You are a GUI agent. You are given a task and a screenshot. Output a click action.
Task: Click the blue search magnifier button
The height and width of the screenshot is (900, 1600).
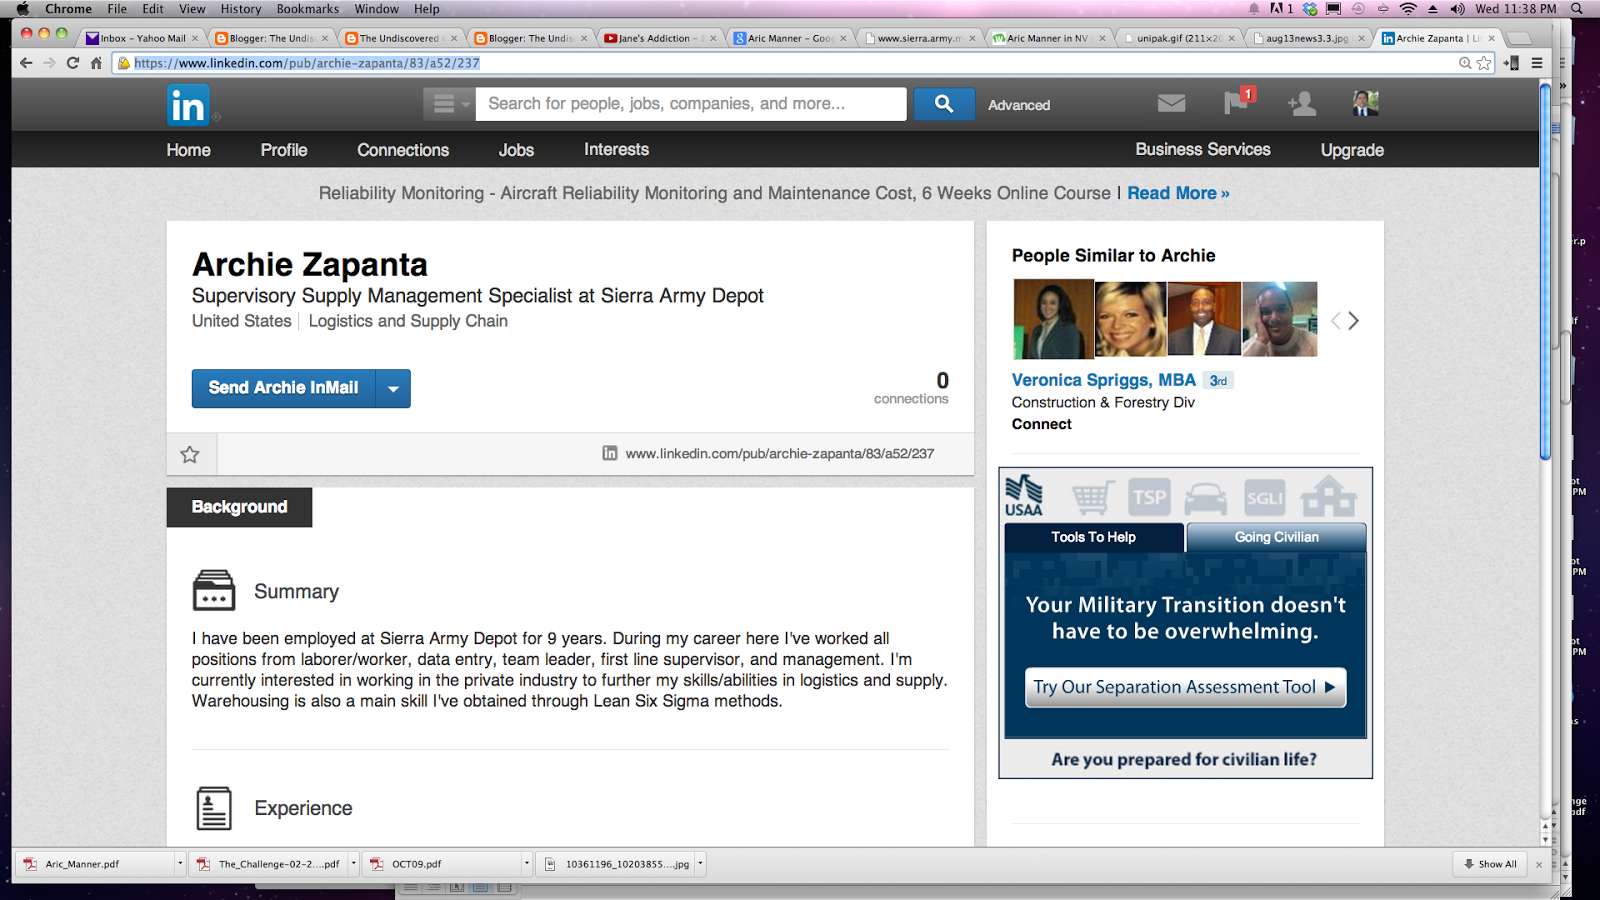(x=944, y=104)
